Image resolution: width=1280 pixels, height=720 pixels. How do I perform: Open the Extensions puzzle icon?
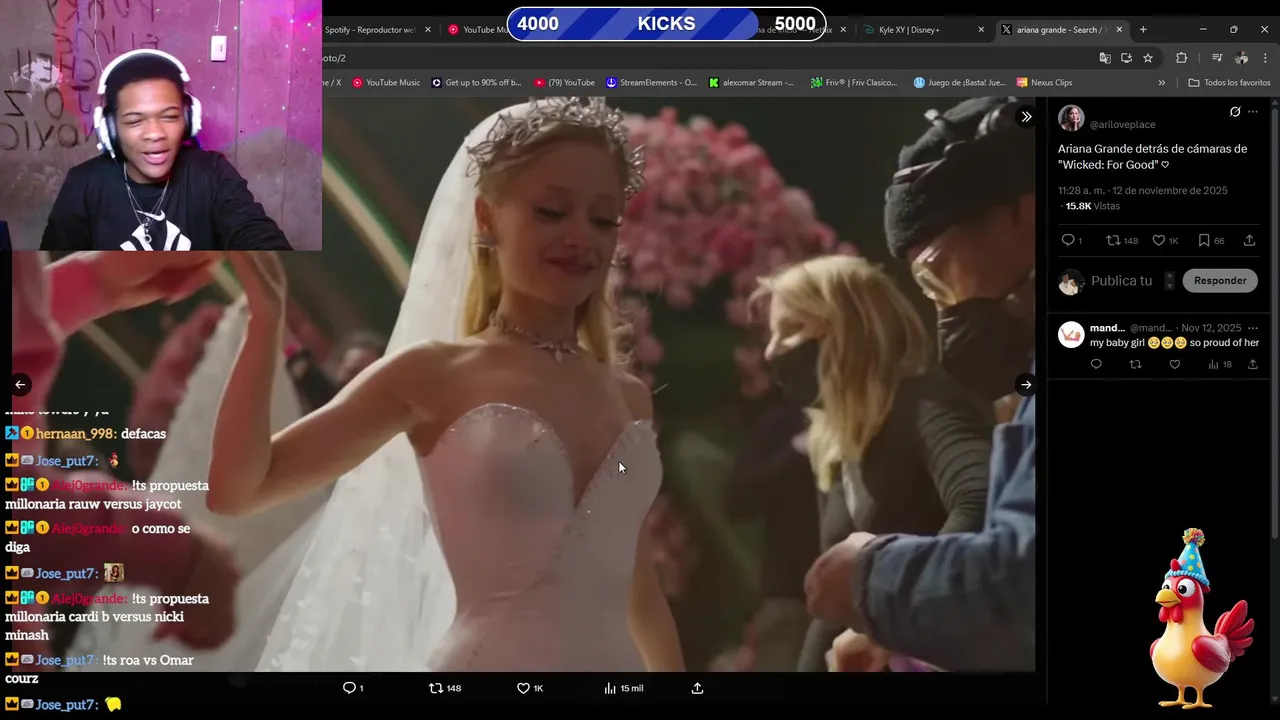(x=1181, y=58)
